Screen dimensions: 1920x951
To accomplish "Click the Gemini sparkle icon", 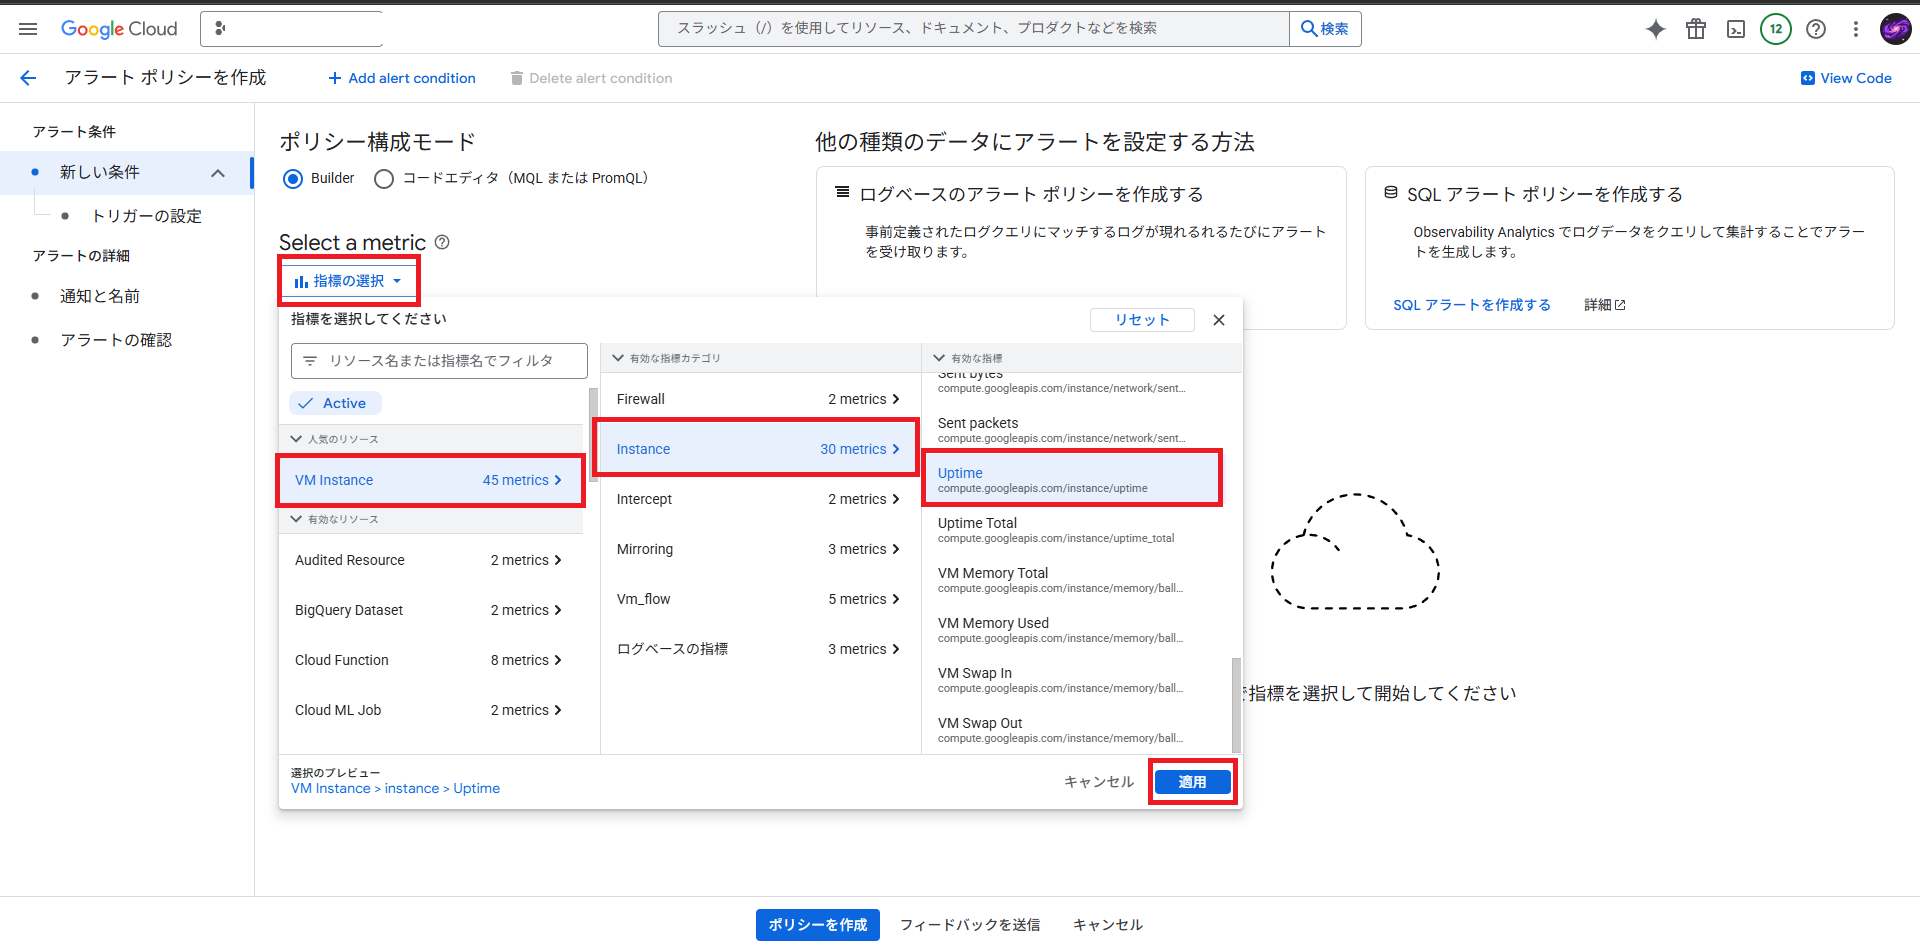I will 1656,29.
